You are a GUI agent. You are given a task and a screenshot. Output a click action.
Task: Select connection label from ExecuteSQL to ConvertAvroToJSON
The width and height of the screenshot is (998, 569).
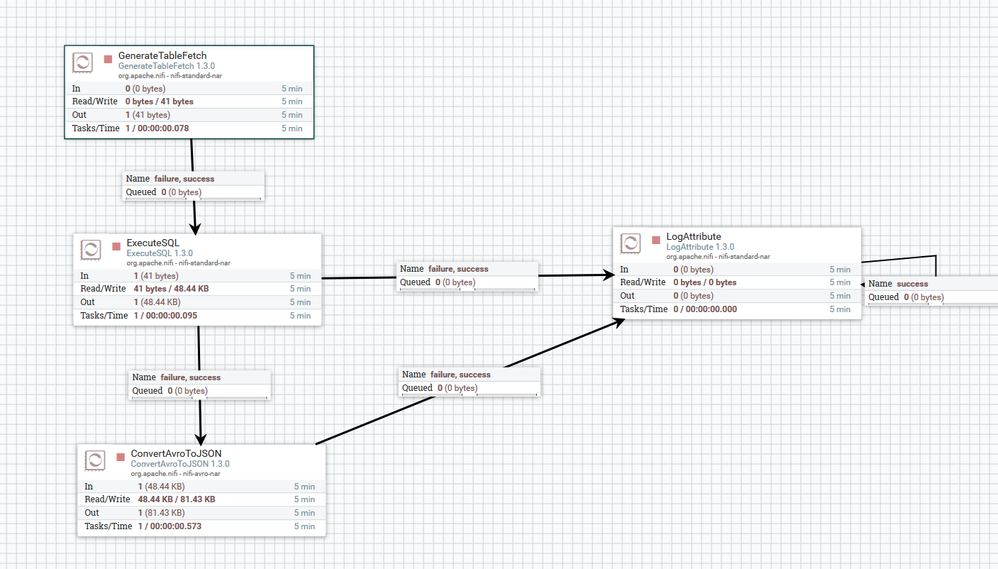tap(200, 384)
